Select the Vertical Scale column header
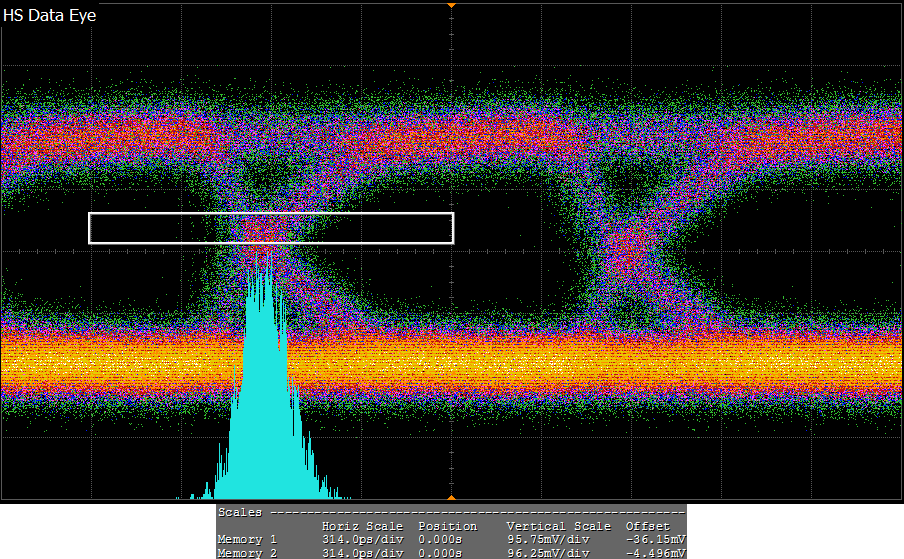This screenshot has height=559, width=904. click(558, 526)
